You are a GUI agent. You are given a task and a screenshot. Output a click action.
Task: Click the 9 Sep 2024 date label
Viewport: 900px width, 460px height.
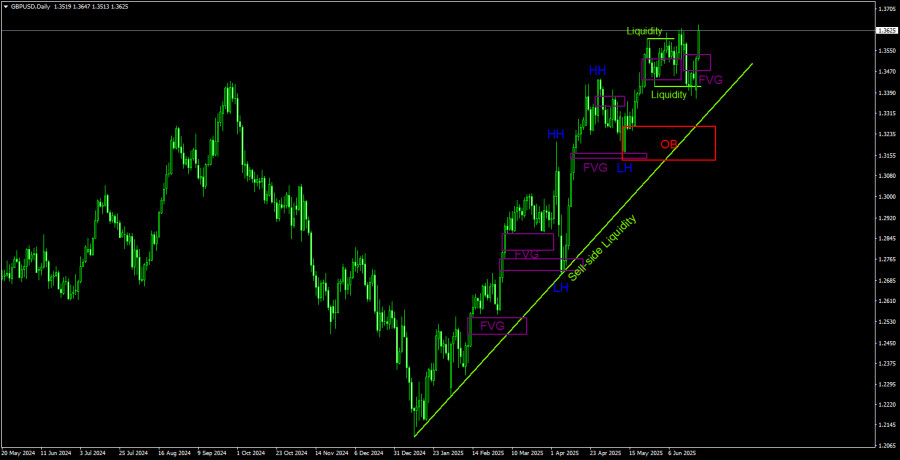click(211, 453)
